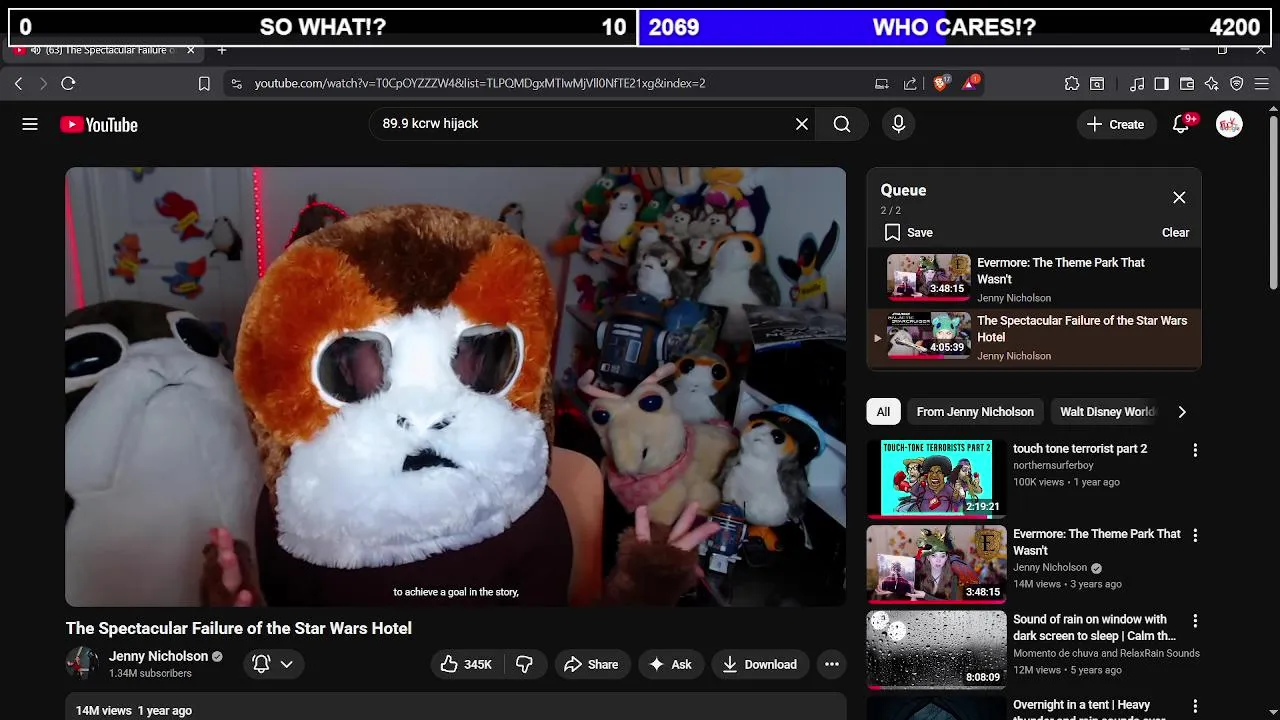Open the Brave VPN shield icon
This screenshot has width=1280, height=720.
pyautogui.click(x=1237, y=84)
